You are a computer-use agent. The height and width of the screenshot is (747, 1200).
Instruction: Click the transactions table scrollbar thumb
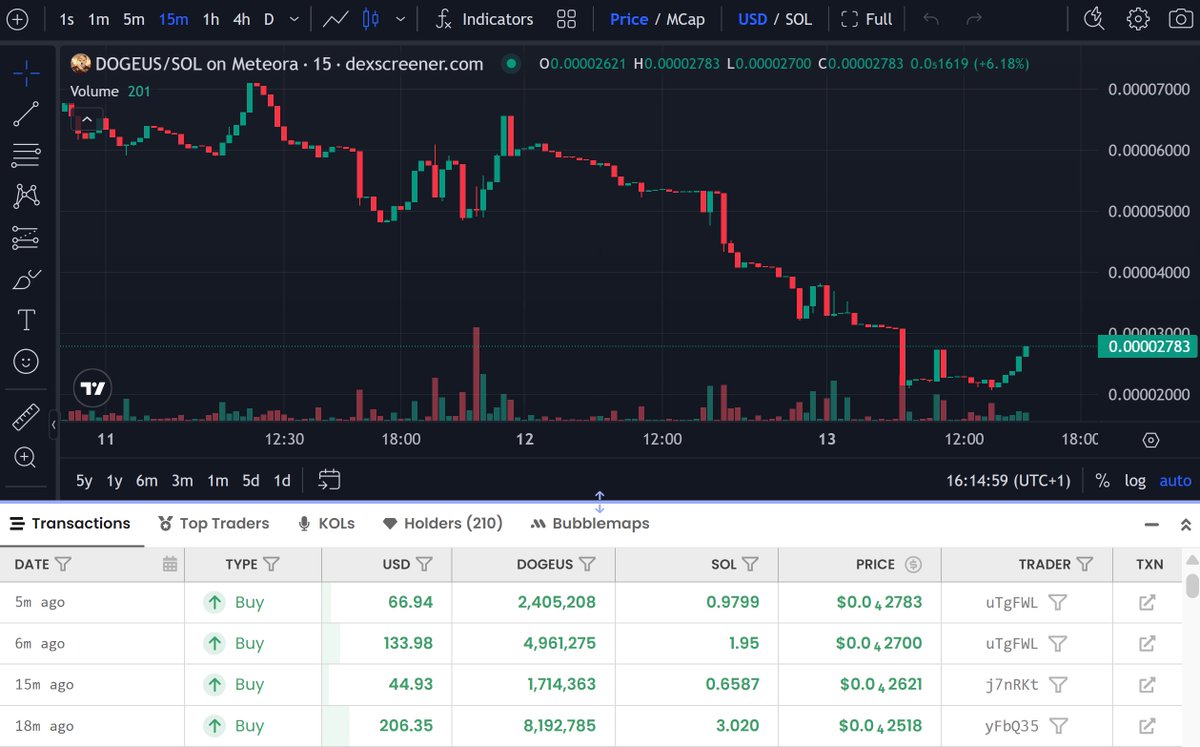(x=1191, y=586)
